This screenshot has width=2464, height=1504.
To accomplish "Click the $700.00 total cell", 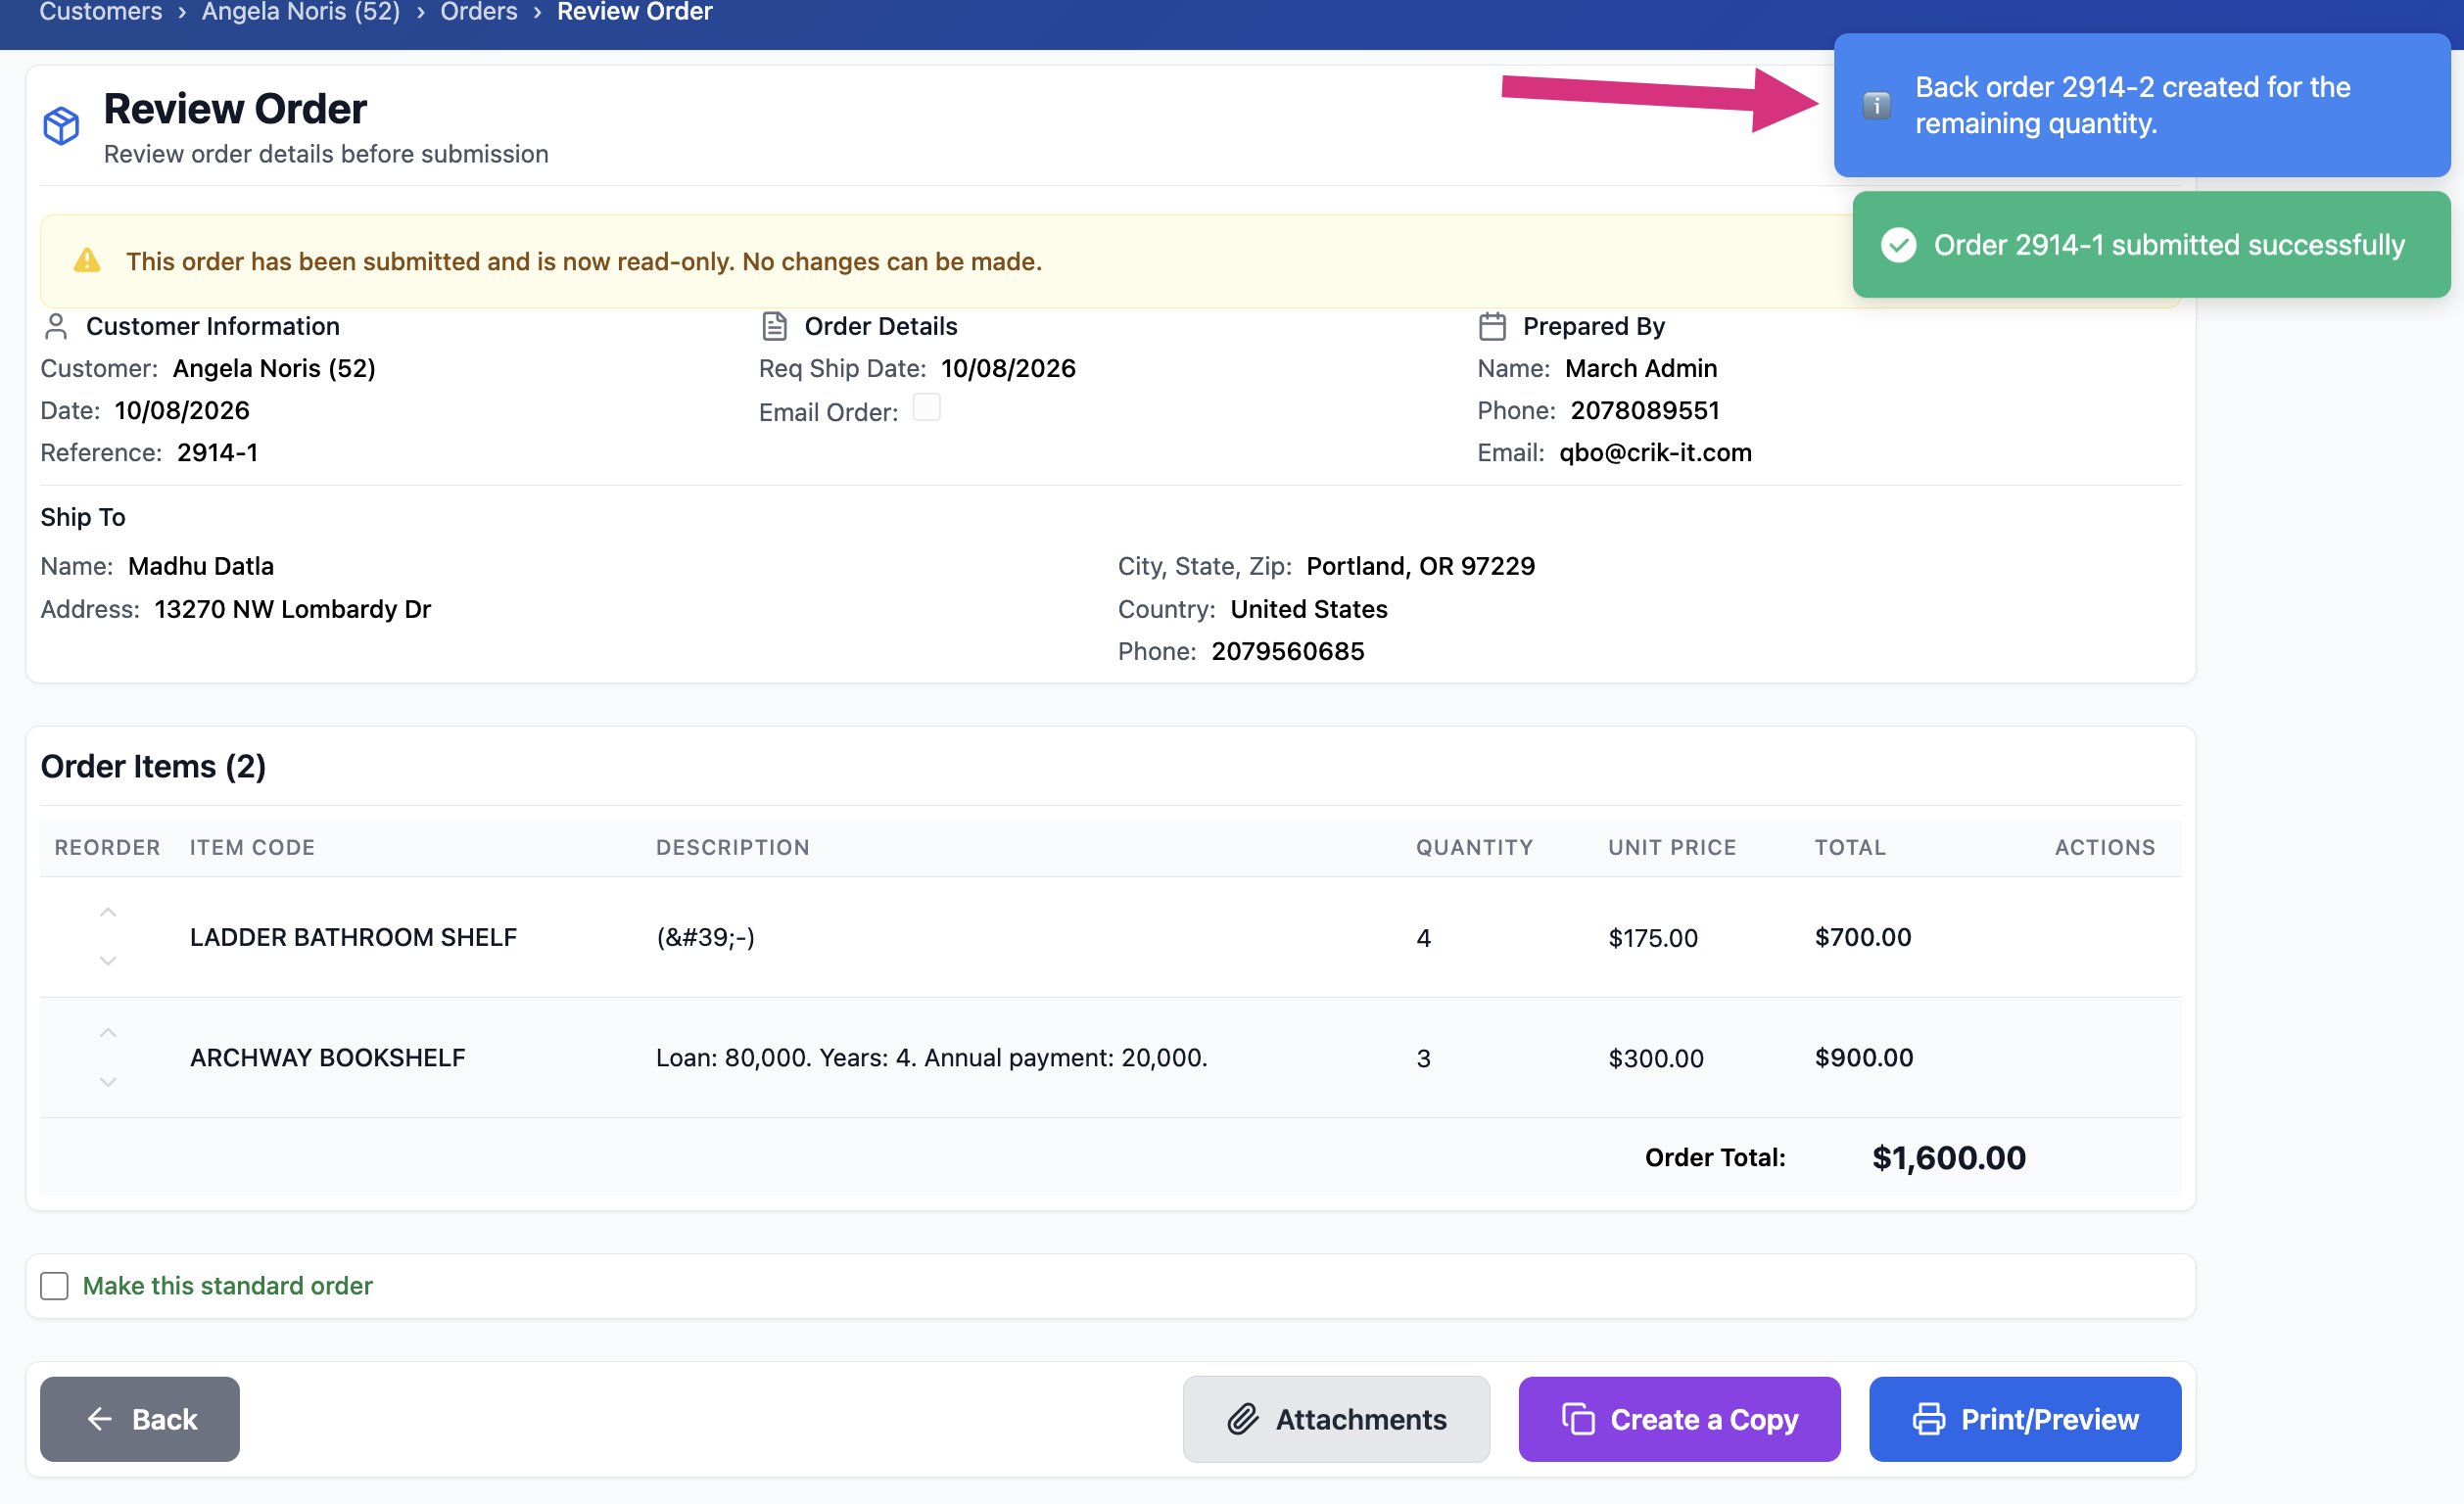I will click(x=1863, y=937).
